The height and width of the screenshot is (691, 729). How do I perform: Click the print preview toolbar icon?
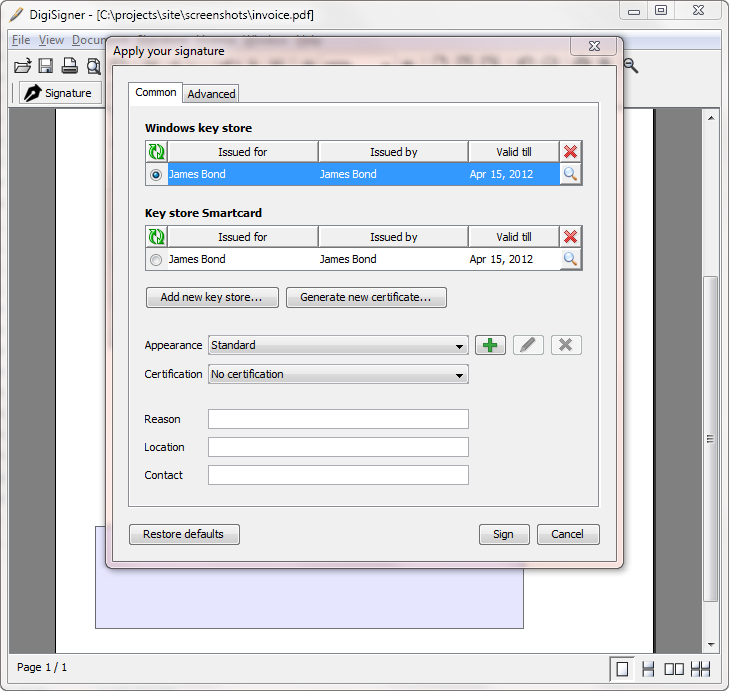click(x=93, y=66)
